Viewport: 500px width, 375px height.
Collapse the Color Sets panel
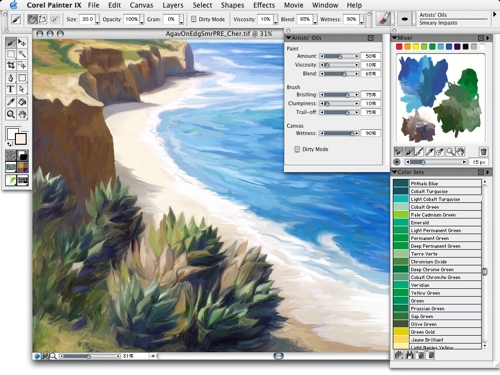[x=394, y=172]
